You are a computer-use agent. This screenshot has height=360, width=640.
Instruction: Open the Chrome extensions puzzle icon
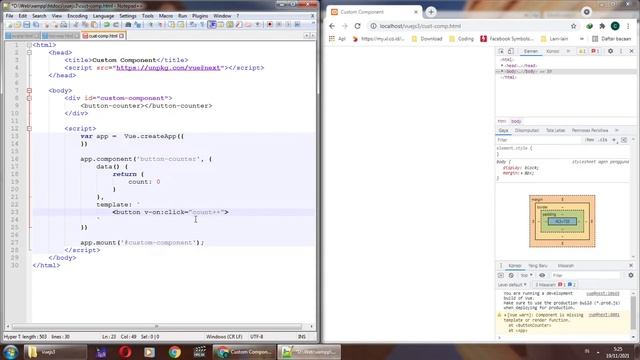(x=602, y=26)
